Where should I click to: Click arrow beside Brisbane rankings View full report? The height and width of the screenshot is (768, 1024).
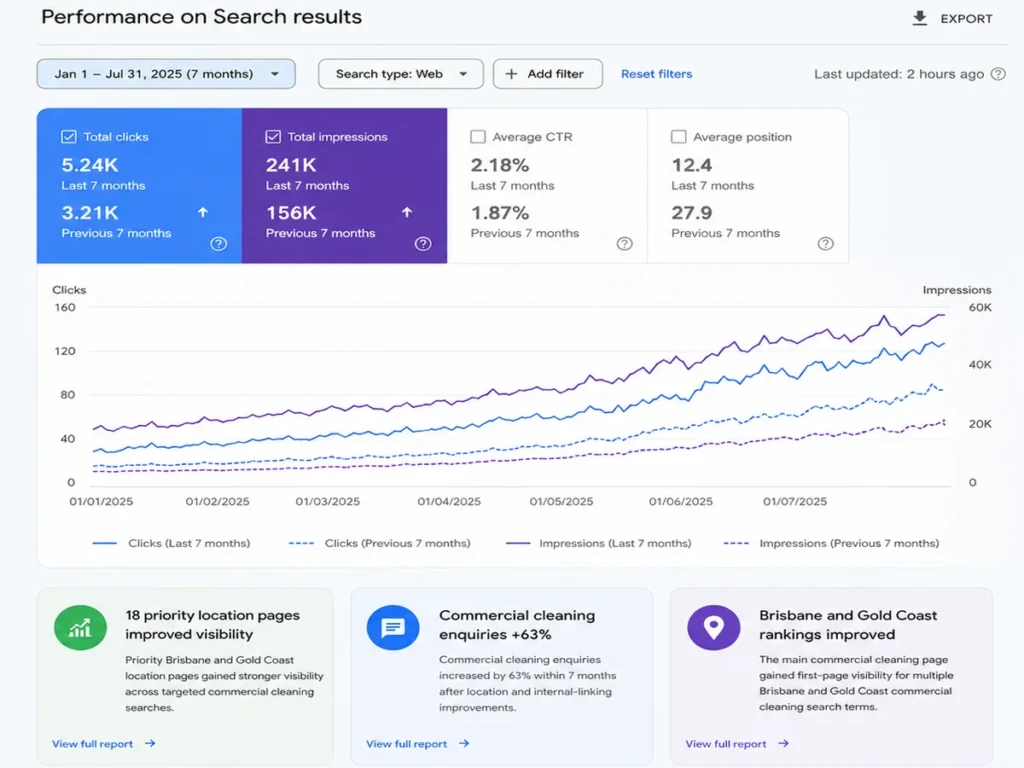[x=784, y=743]
